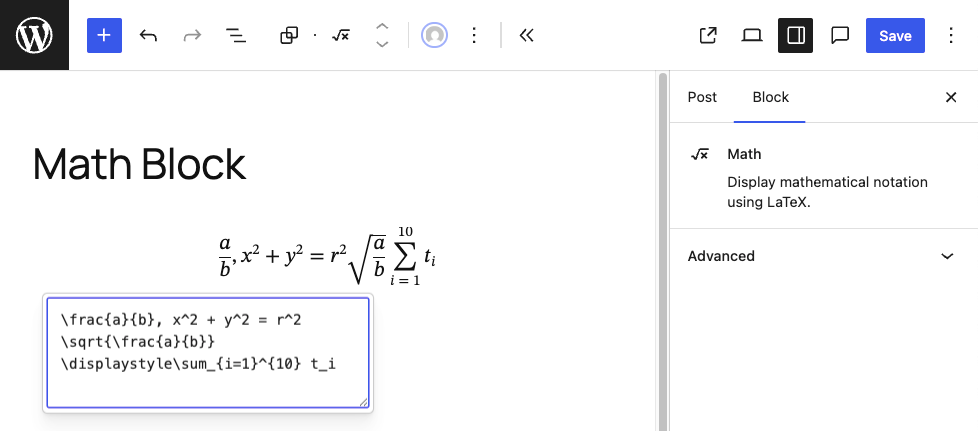
Task: Click the Save button
Action: pyautogui.click(x=895, y=35)
